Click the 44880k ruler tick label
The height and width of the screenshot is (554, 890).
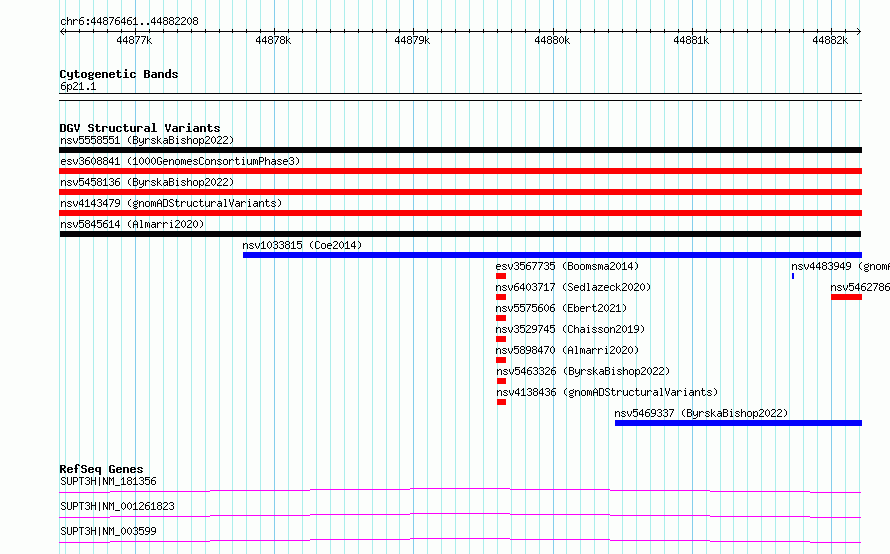[x=552, y=40]
